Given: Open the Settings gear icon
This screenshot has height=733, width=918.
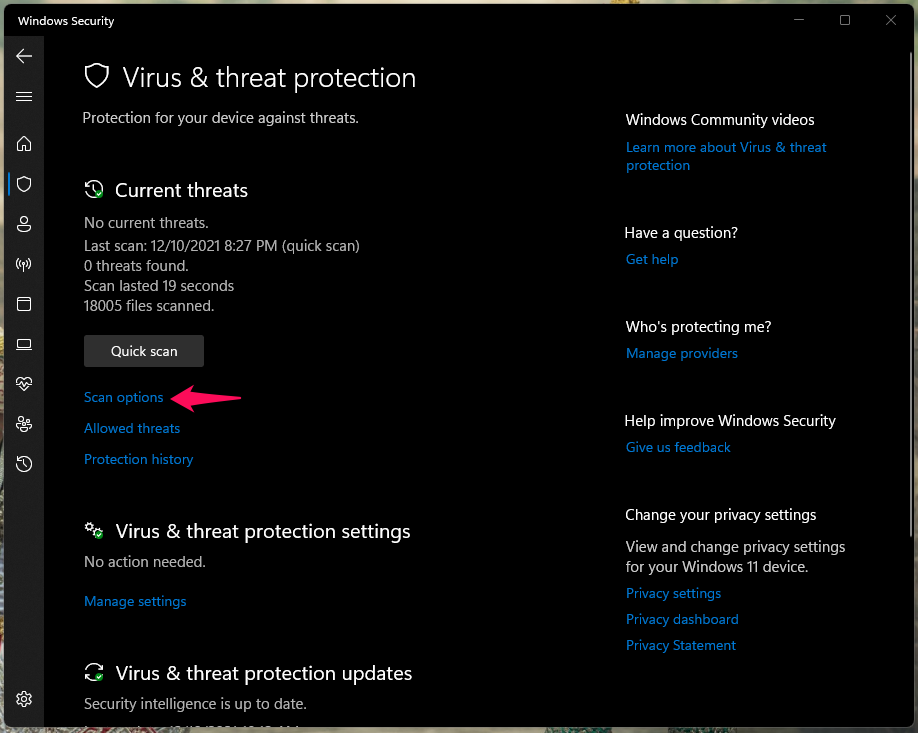Looking at the screenshot, I should point(24,698).
